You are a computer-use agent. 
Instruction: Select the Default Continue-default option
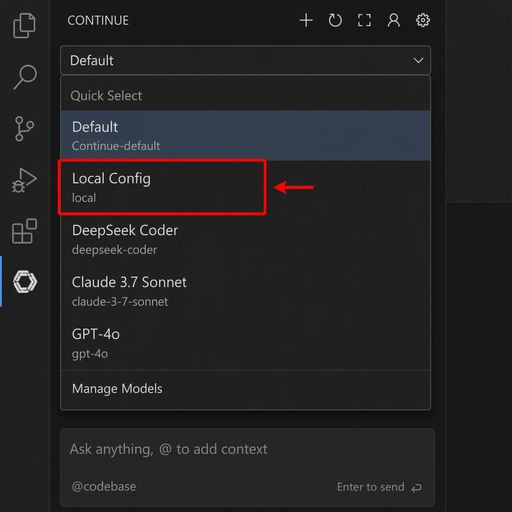click(x=245, y=136)
